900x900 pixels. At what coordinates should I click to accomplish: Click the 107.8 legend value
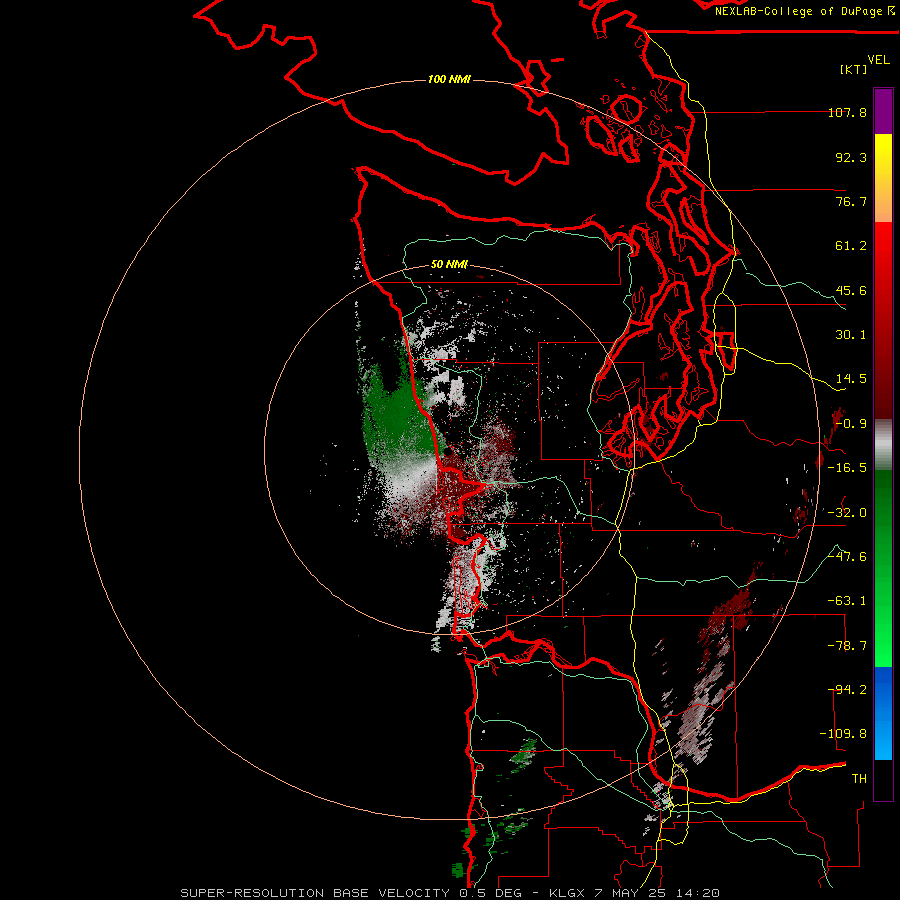click(847, 112)
